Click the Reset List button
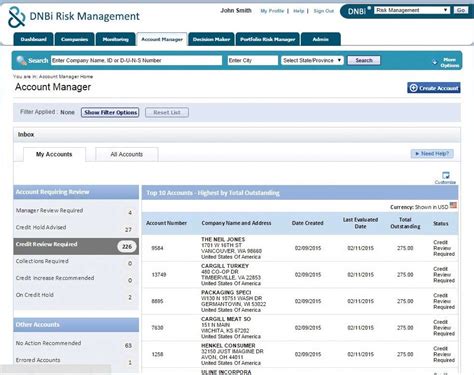 point(167,112)
